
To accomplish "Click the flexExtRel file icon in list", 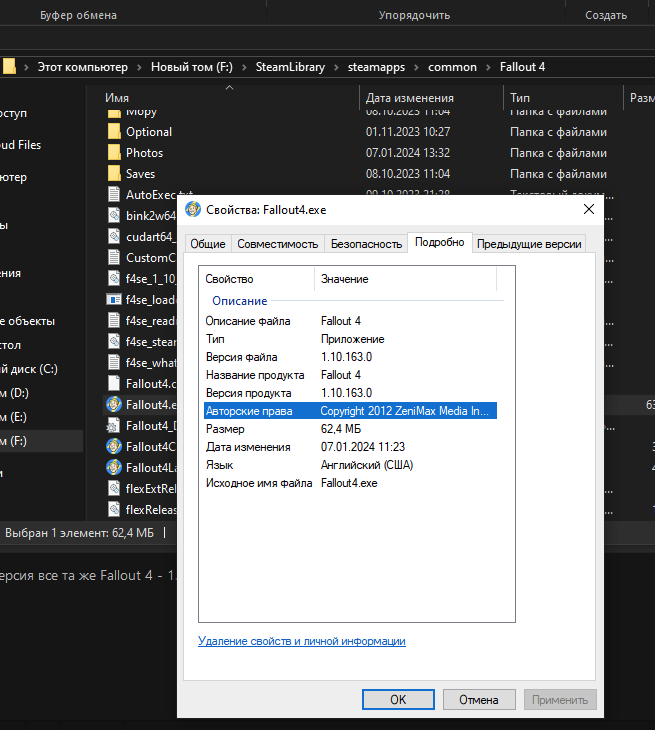I will [114, 488].
